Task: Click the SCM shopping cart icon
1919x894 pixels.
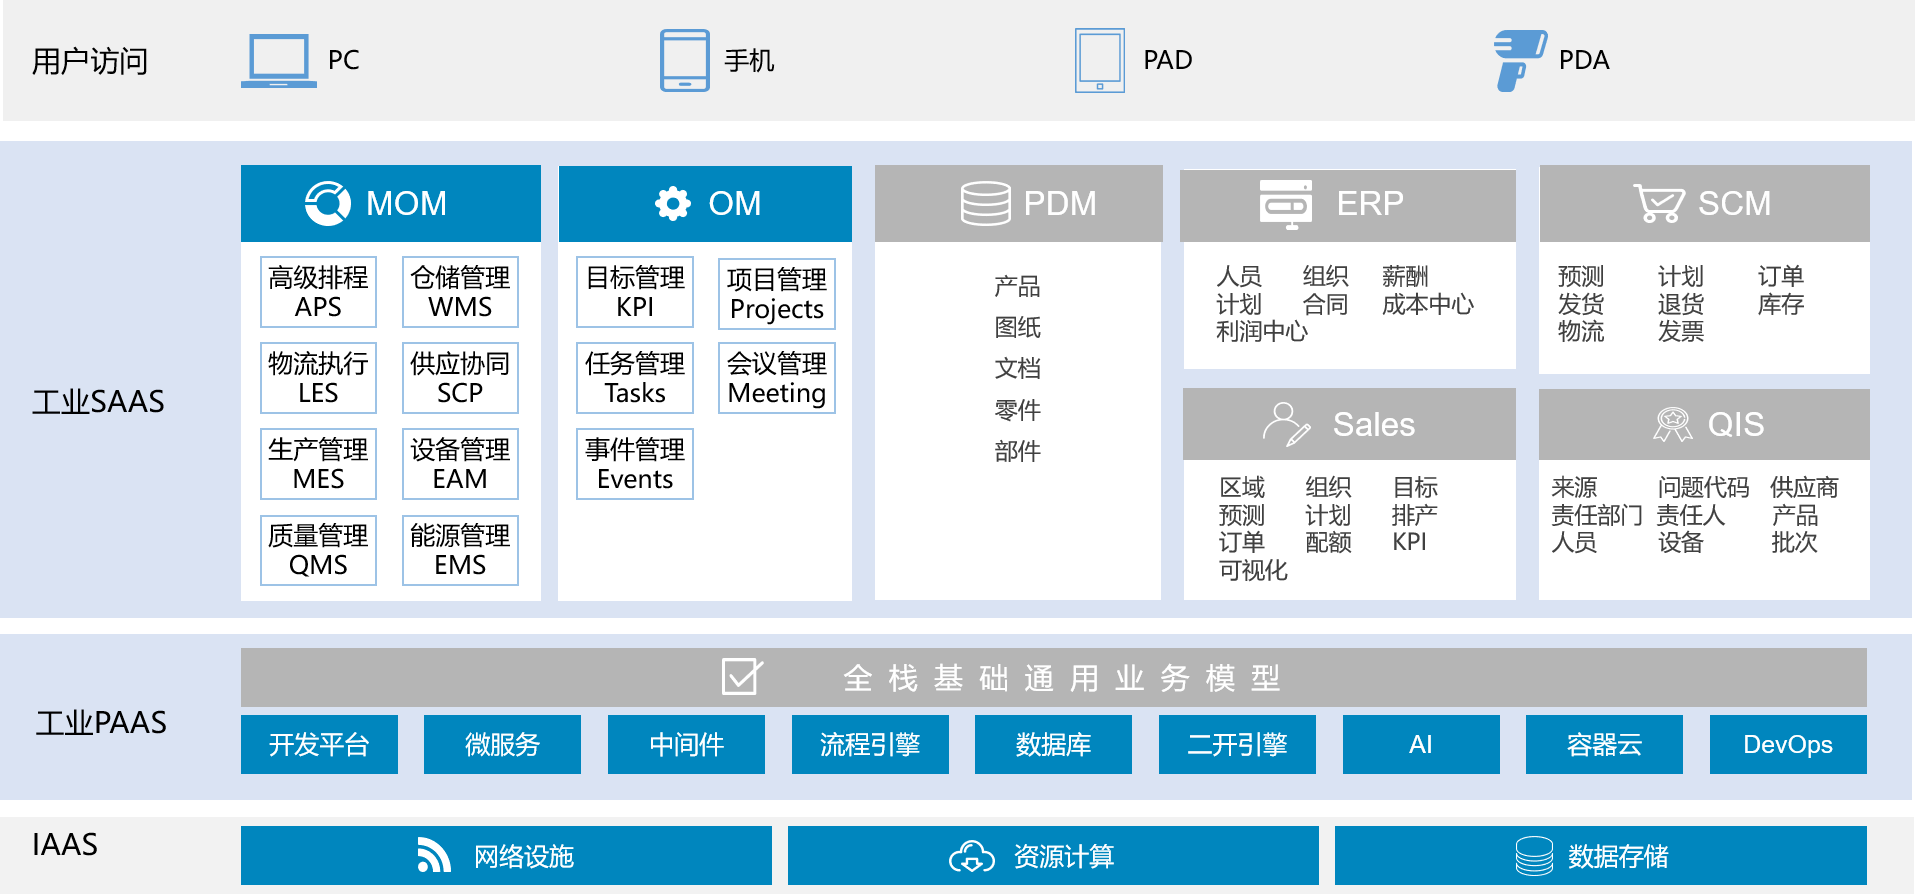Action: pos(1658,203)
